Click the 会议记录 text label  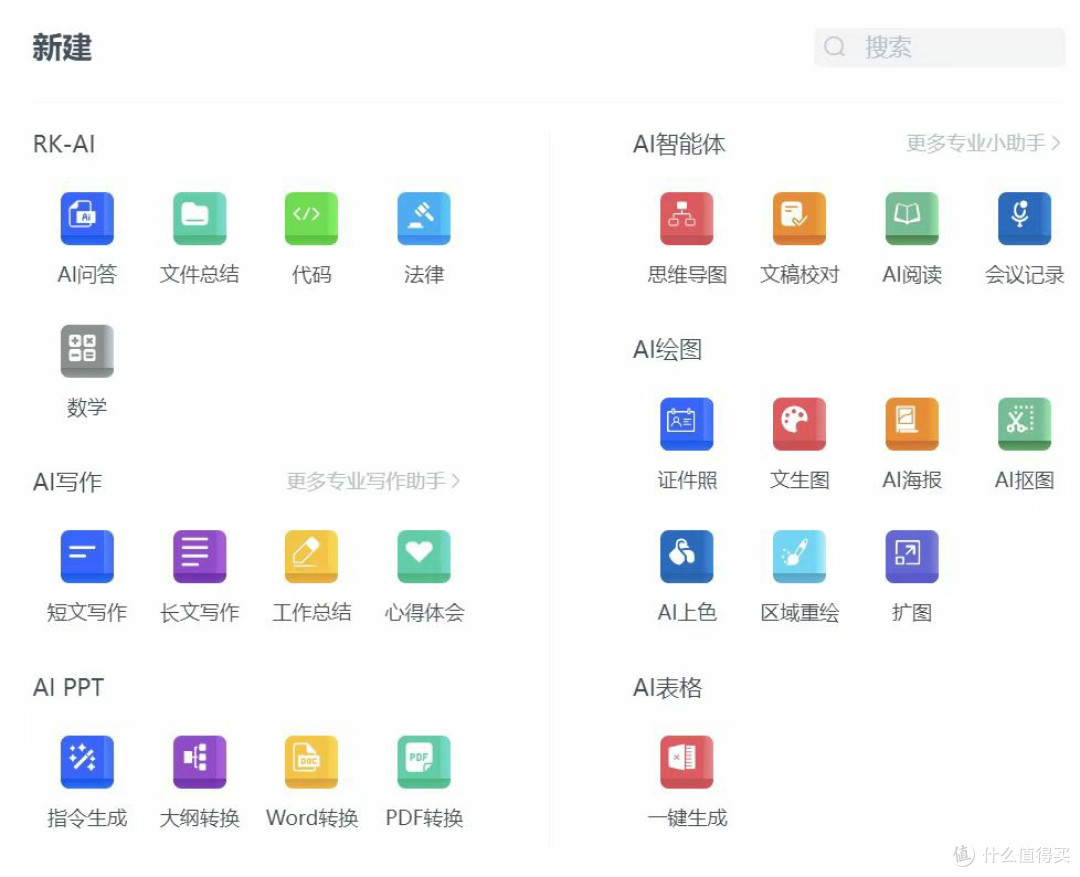(x=1024, y=275)
